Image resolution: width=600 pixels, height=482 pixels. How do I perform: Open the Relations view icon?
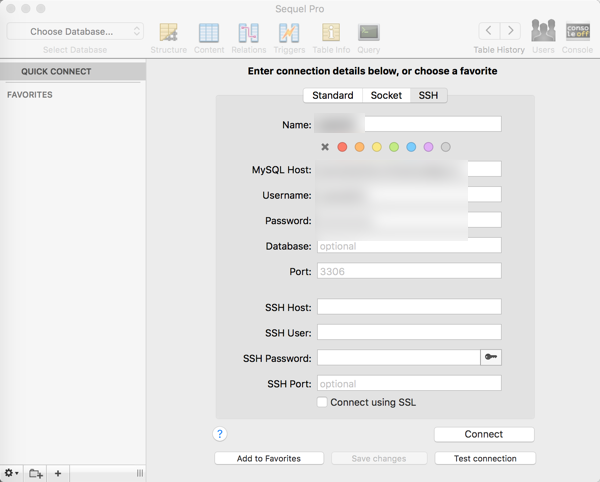[x=249, y=33]
